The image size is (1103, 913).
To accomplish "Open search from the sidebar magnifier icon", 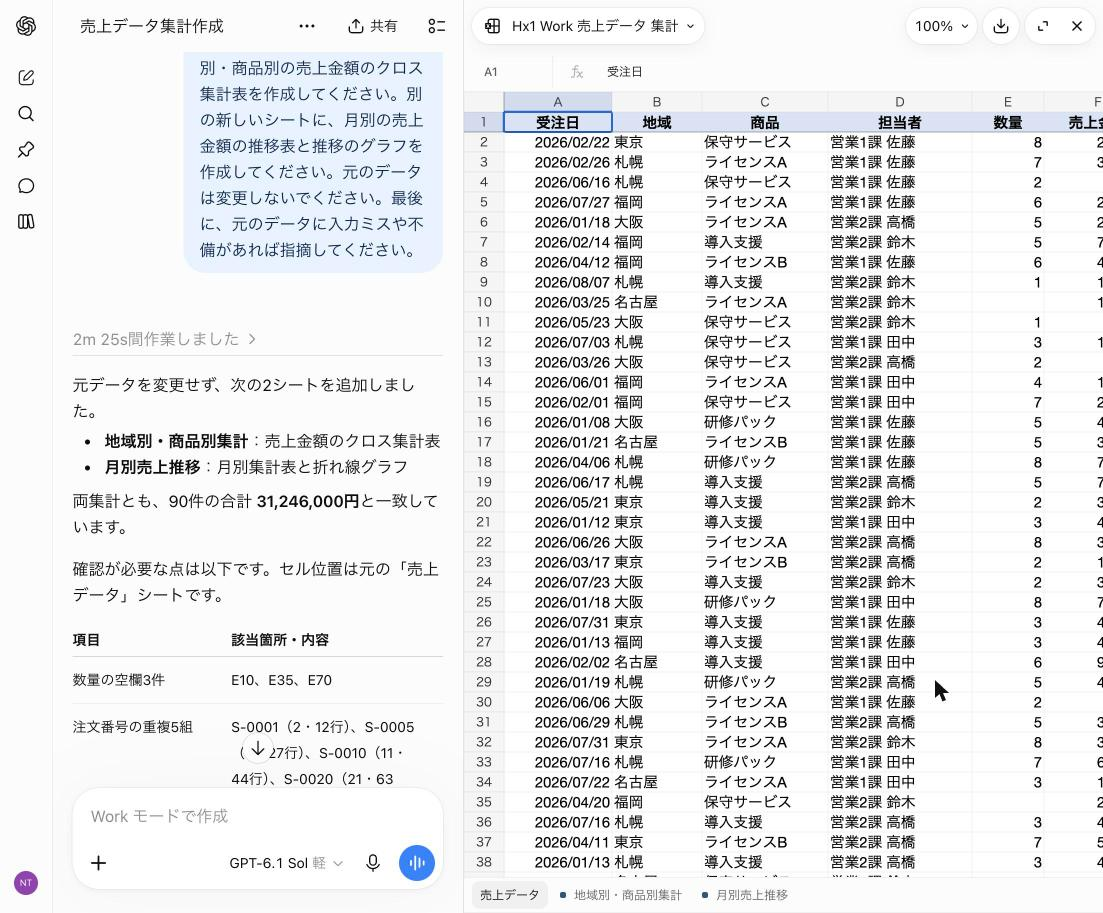I will 26,113.
